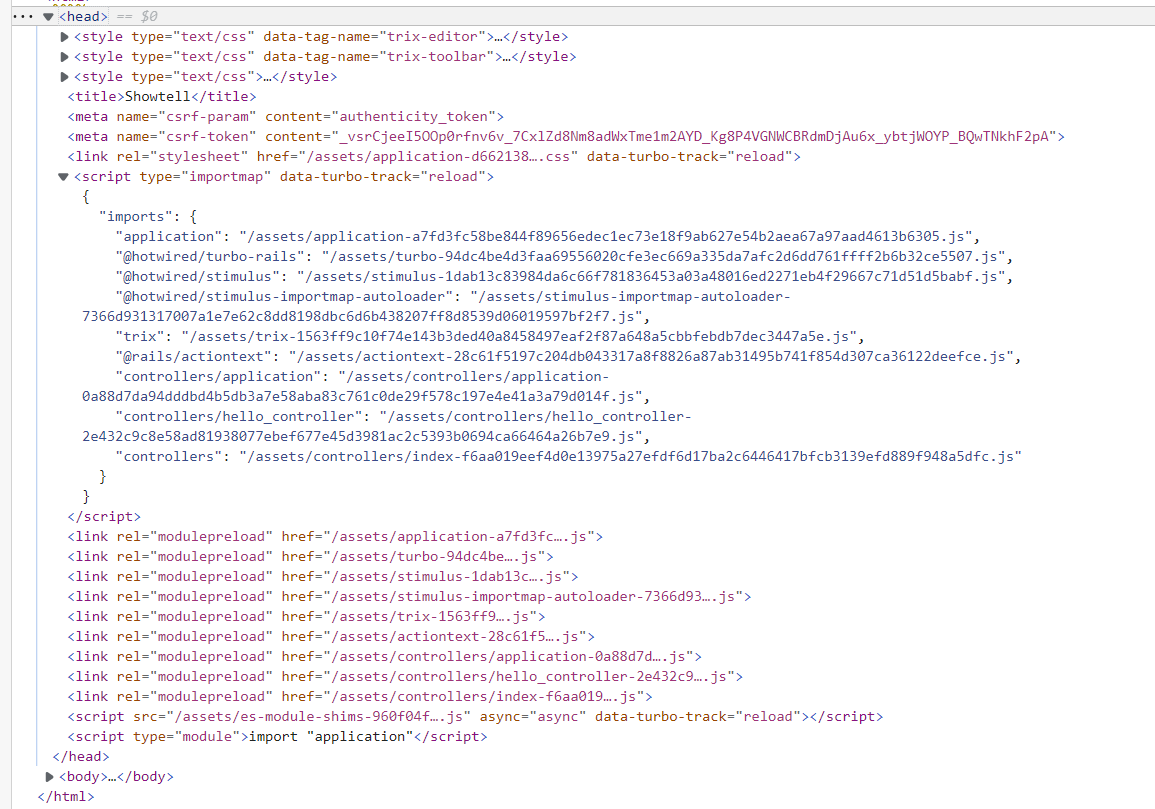Click the "controllers/hello_controller" importmap key
Screen dimensions: 1155x809
(x=239, y=416)
